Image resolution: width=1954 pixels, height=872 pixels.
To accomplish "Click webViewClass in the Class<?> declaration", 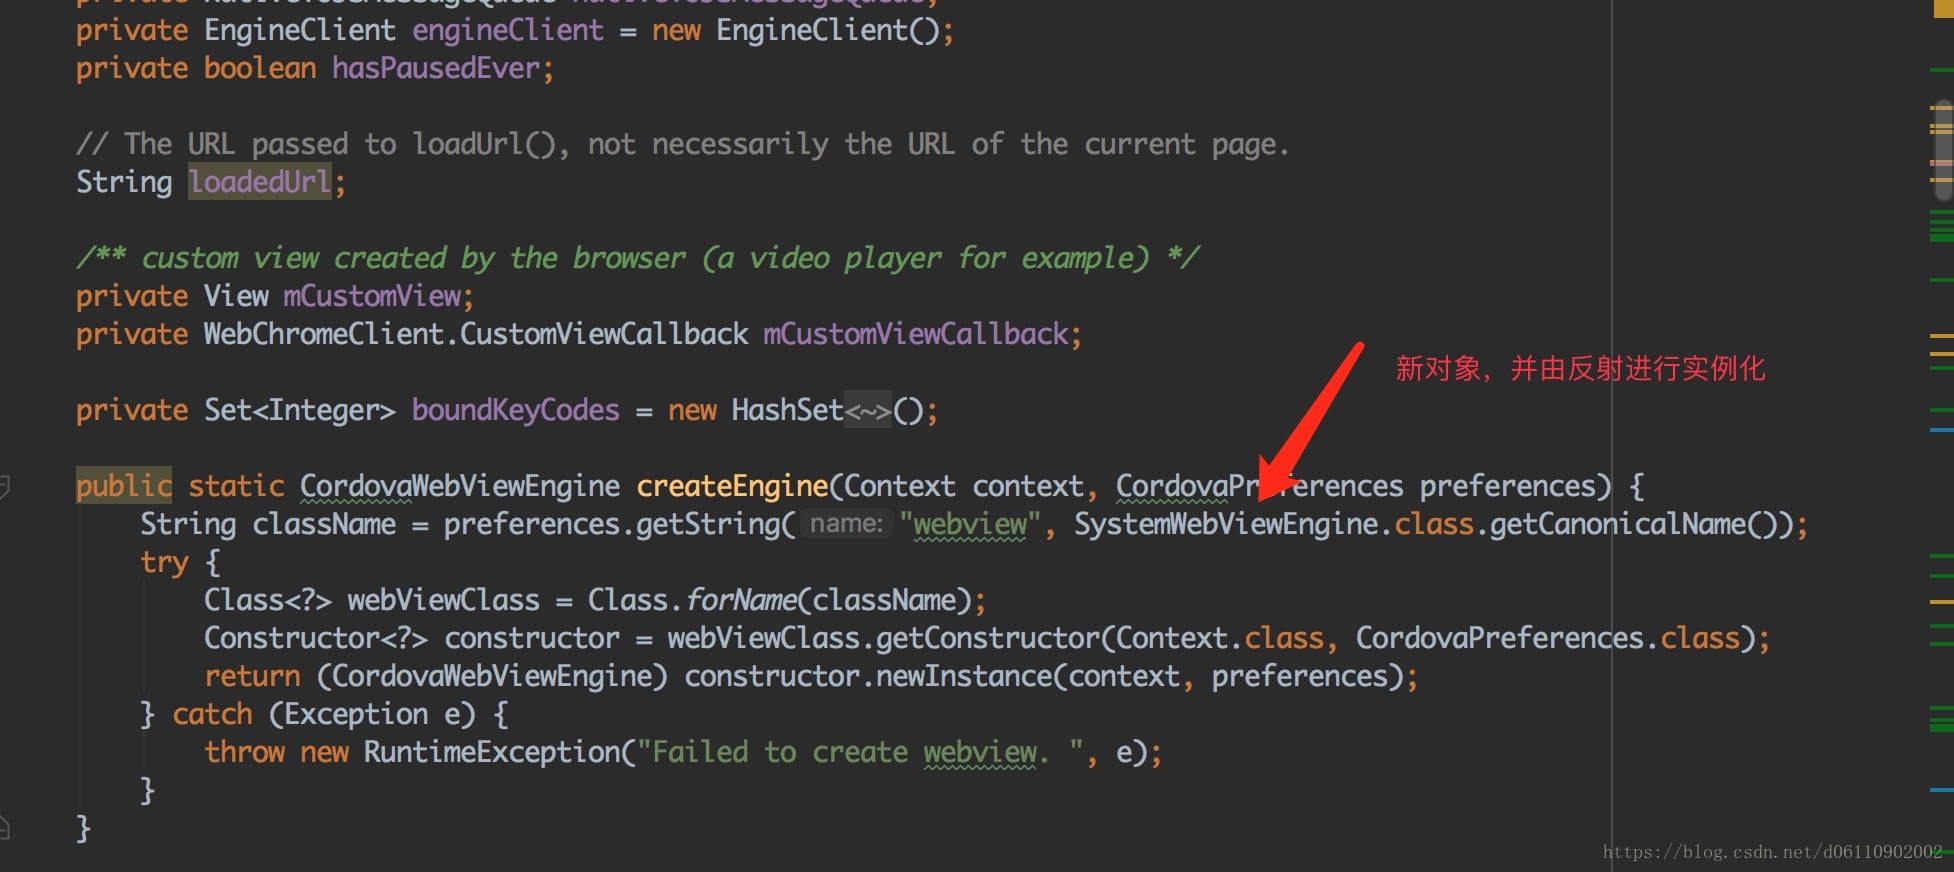I will 444,600.
